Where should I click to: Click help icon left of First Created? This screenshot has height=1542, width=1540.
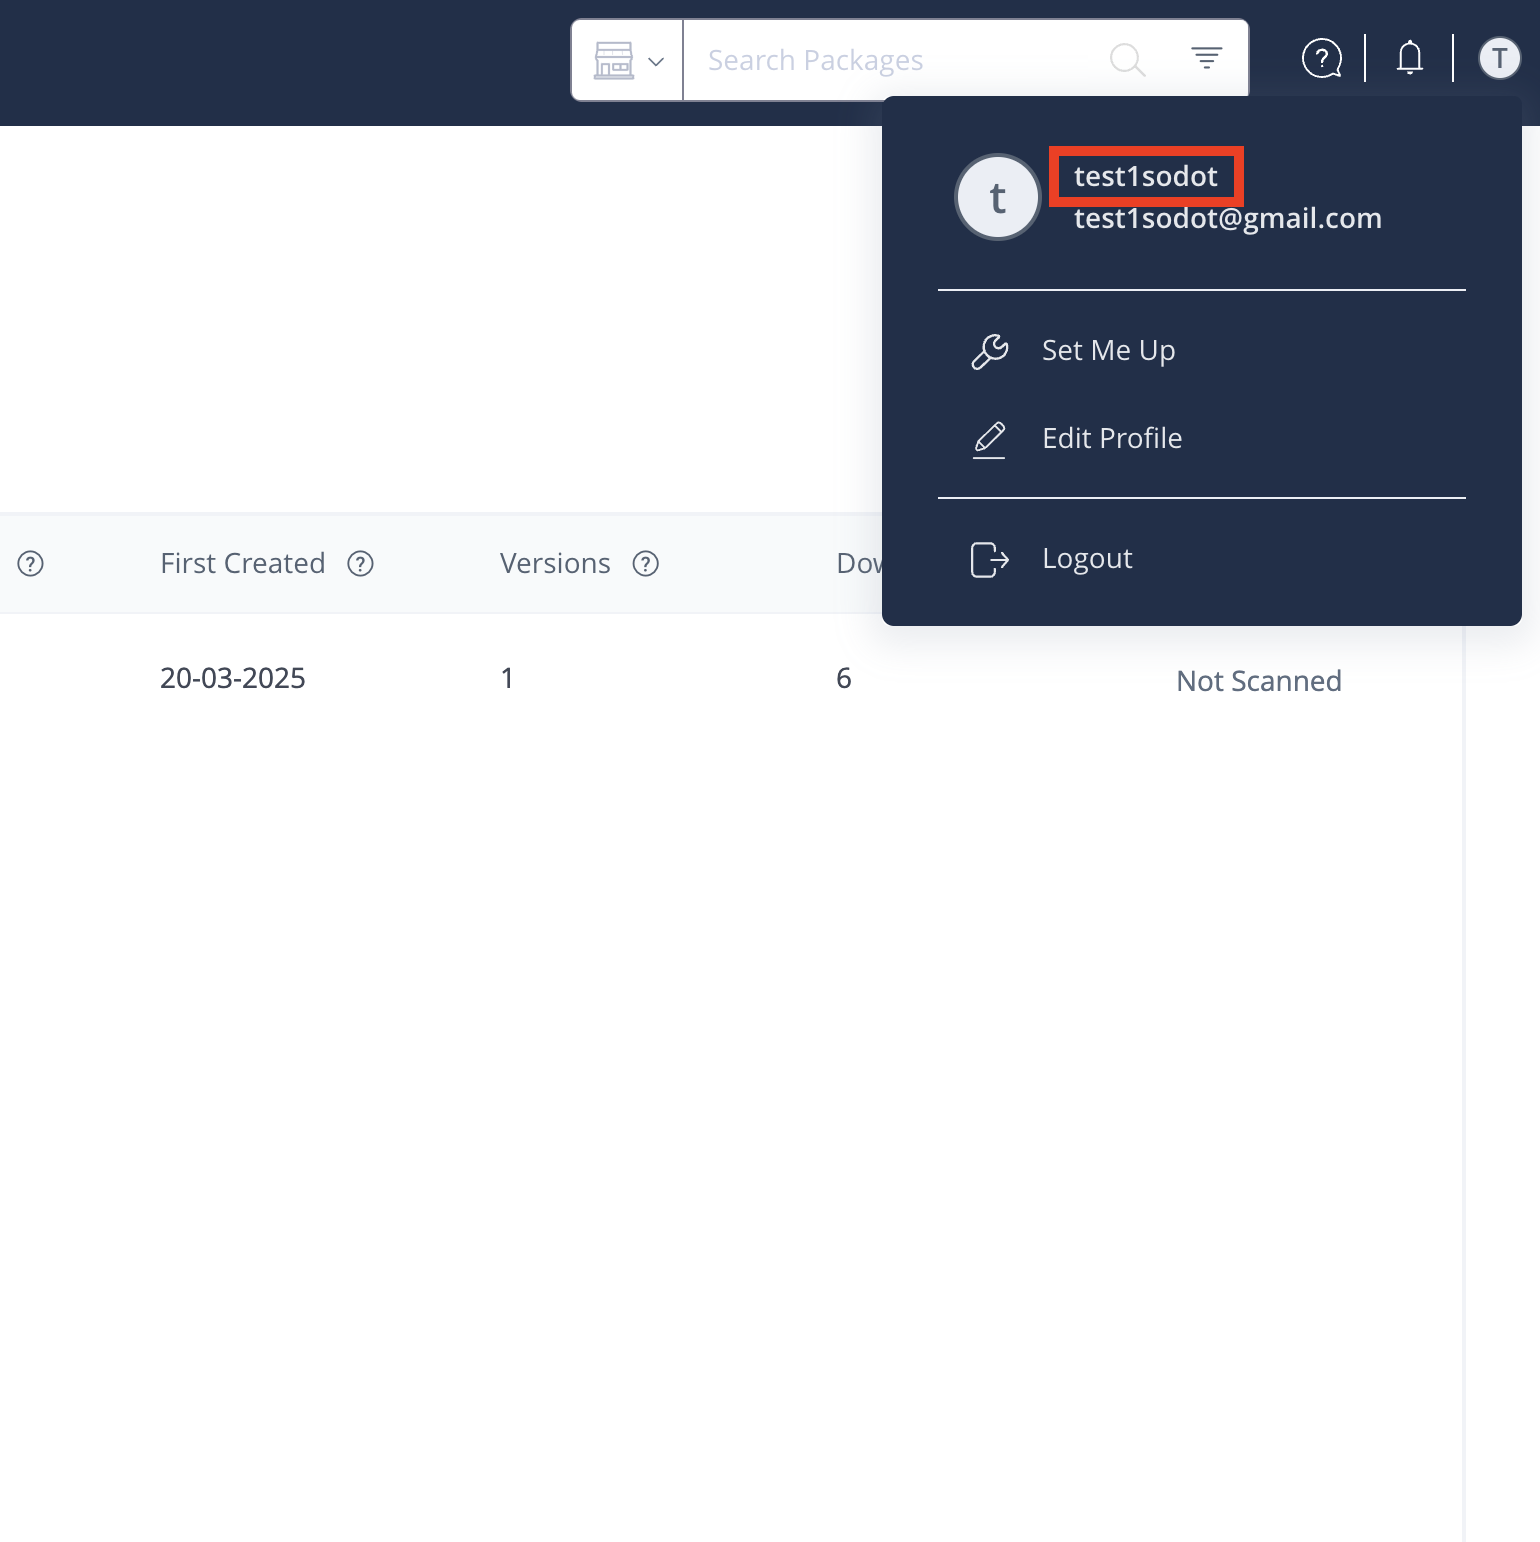[31, 564]
